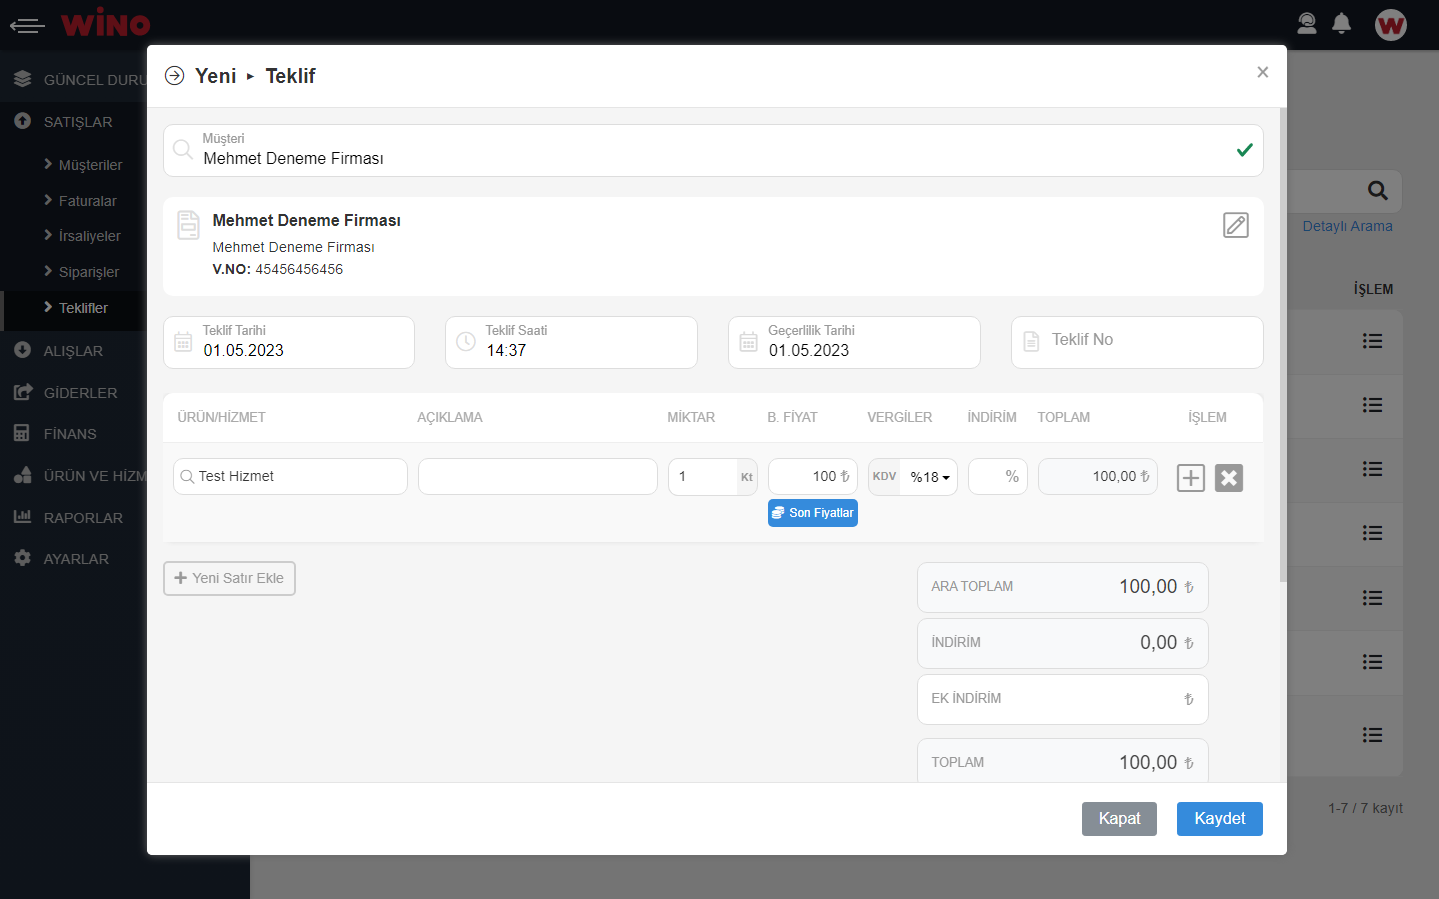Focus the Teklif No input field
Image resolution: width=1439 pixels, height=899 pixels.
[1150, 341]
